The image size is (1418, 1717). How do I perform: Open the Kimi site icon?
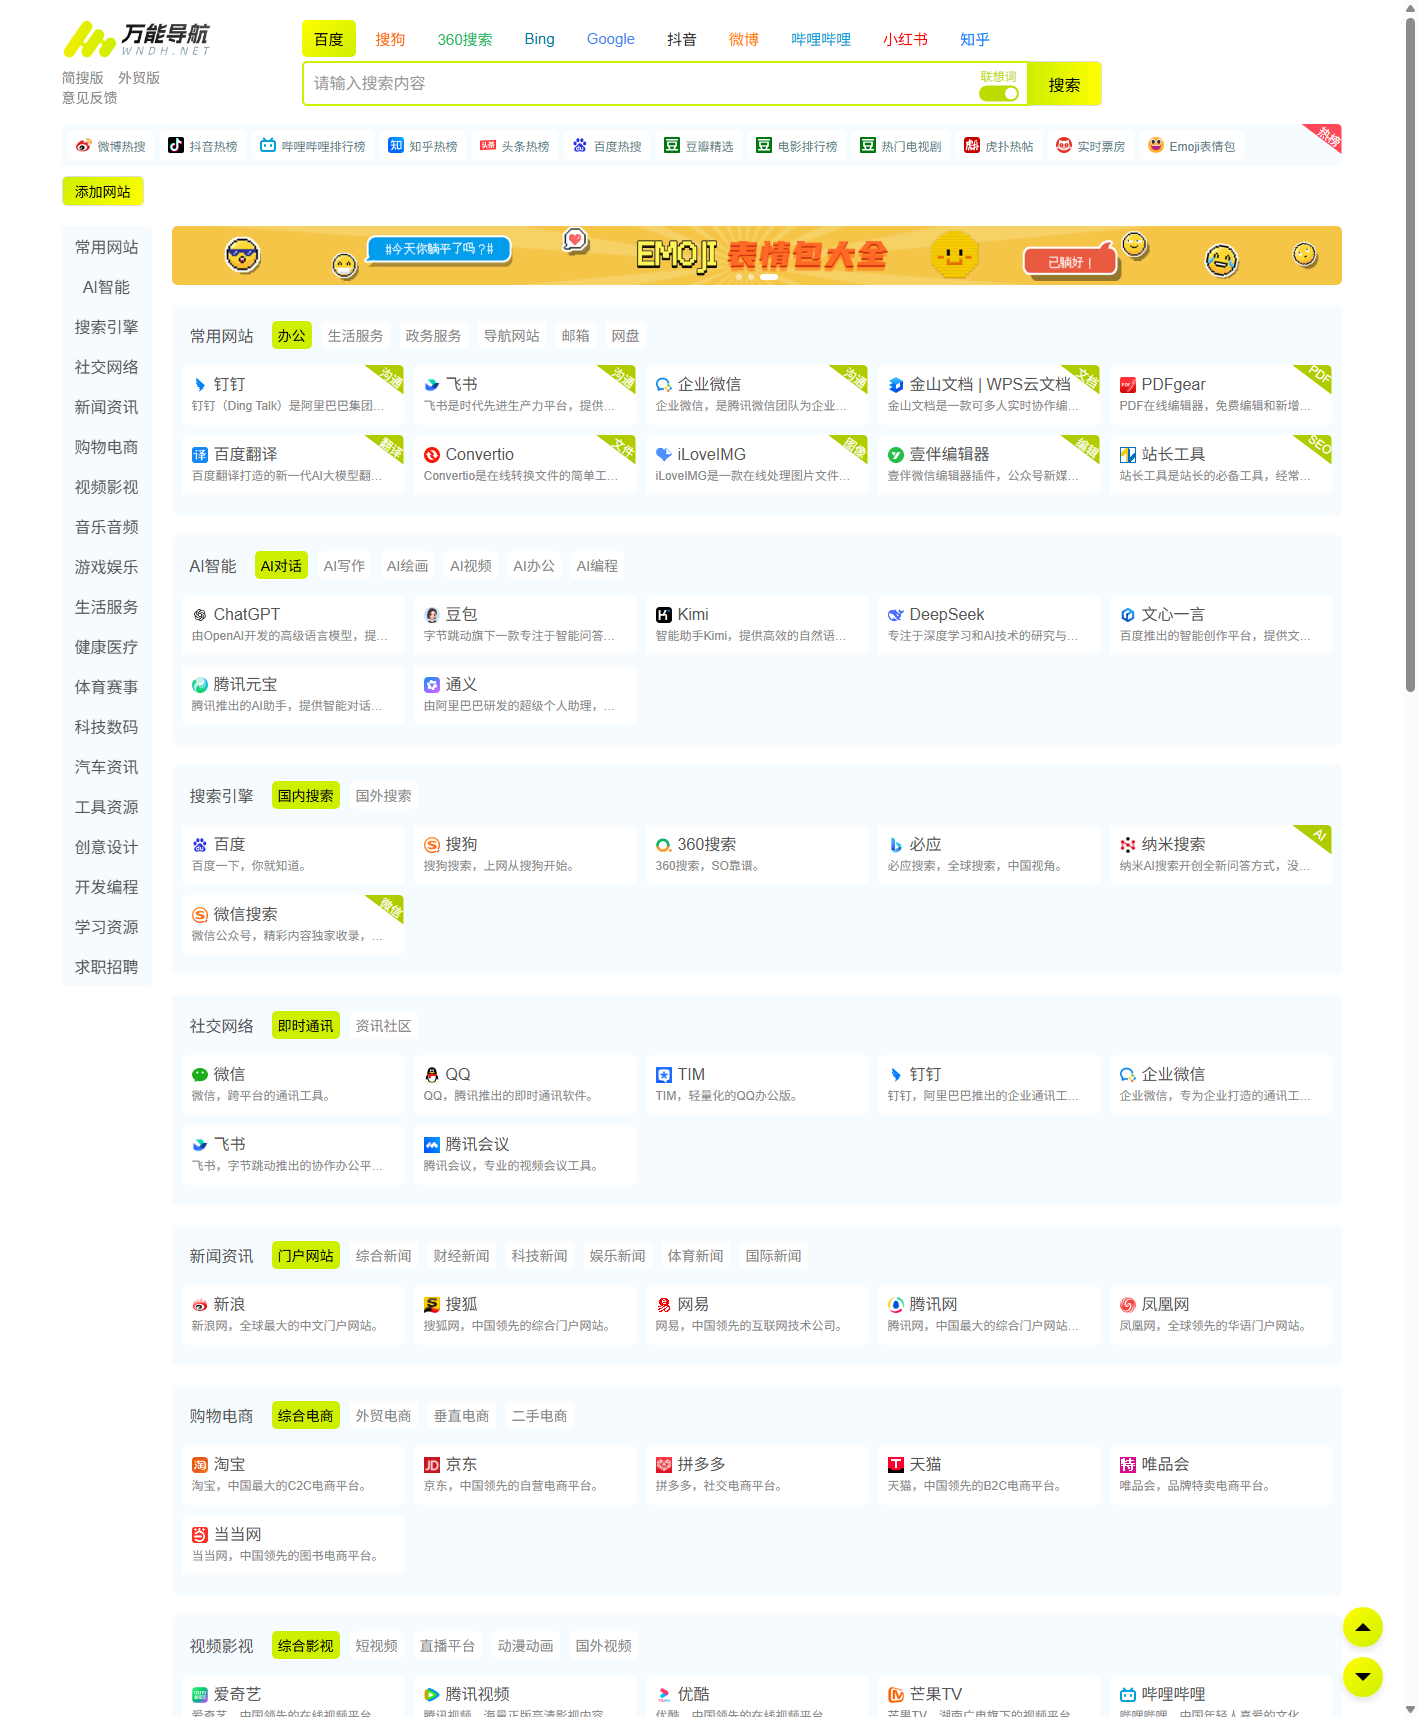pyautogui.click(x=664, y=615)
